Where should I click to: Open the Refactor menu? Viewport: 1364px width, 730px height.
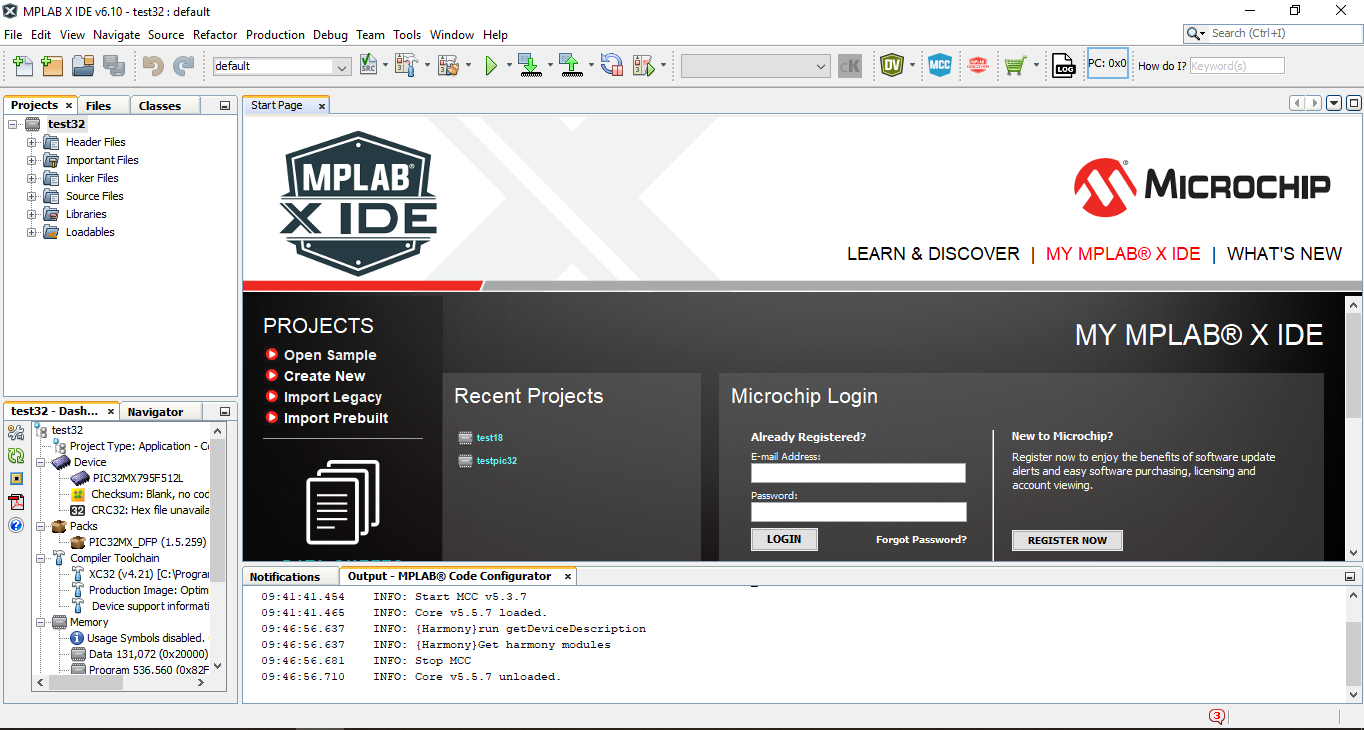click(215, 35)
